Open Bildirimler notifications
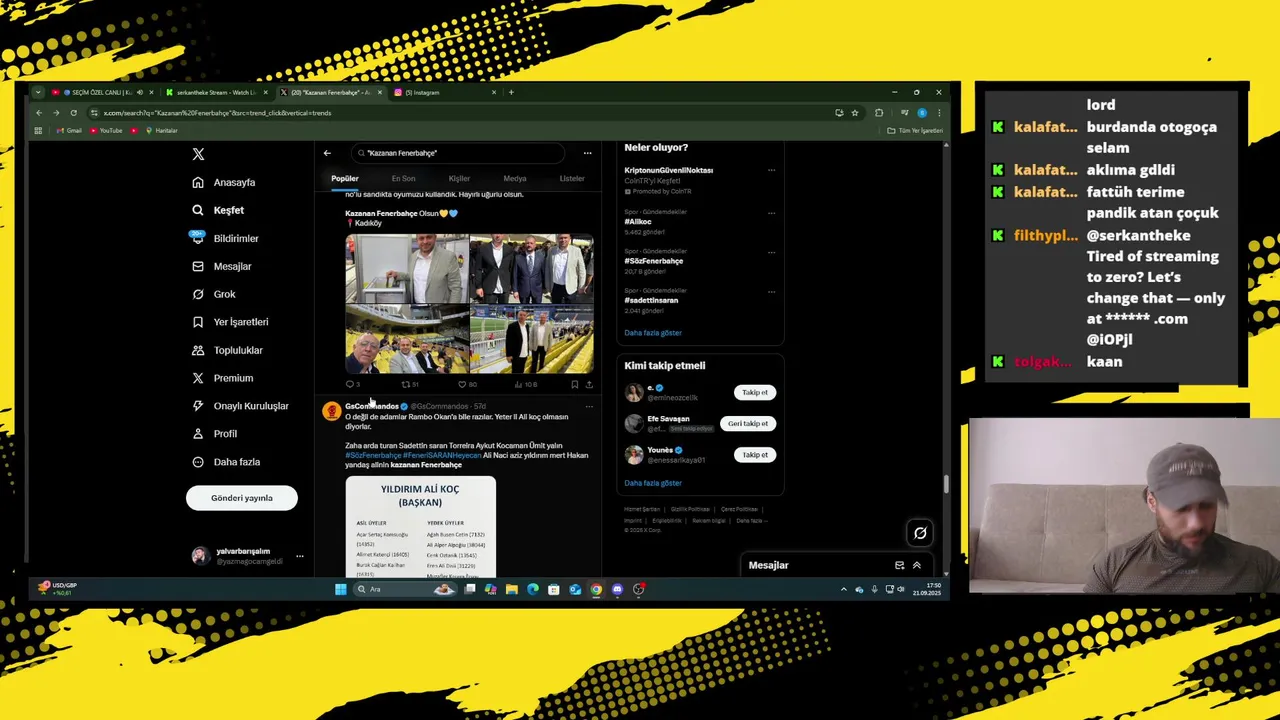The height and width of the screenshot is (720, 1280). (225, 238)
